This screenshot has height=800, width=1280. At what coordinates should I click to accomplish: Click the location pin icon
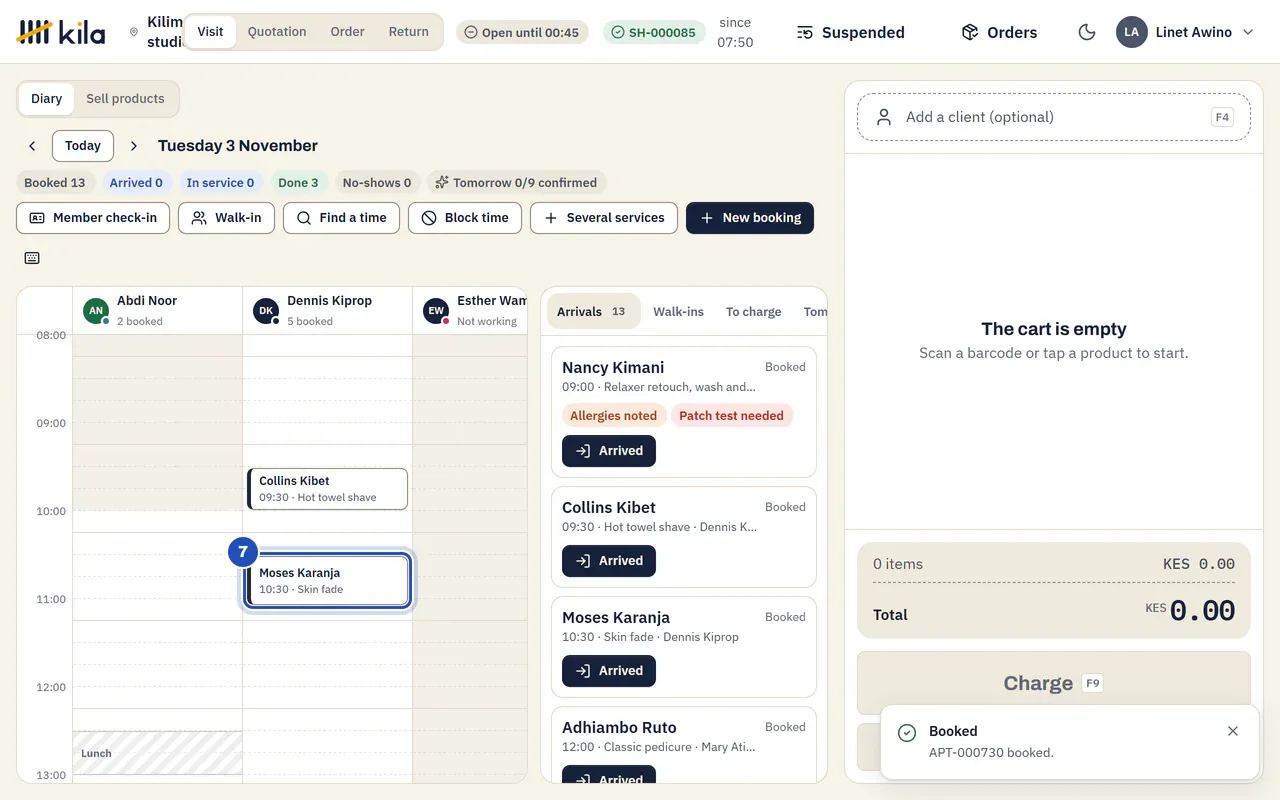coord(134,32)
